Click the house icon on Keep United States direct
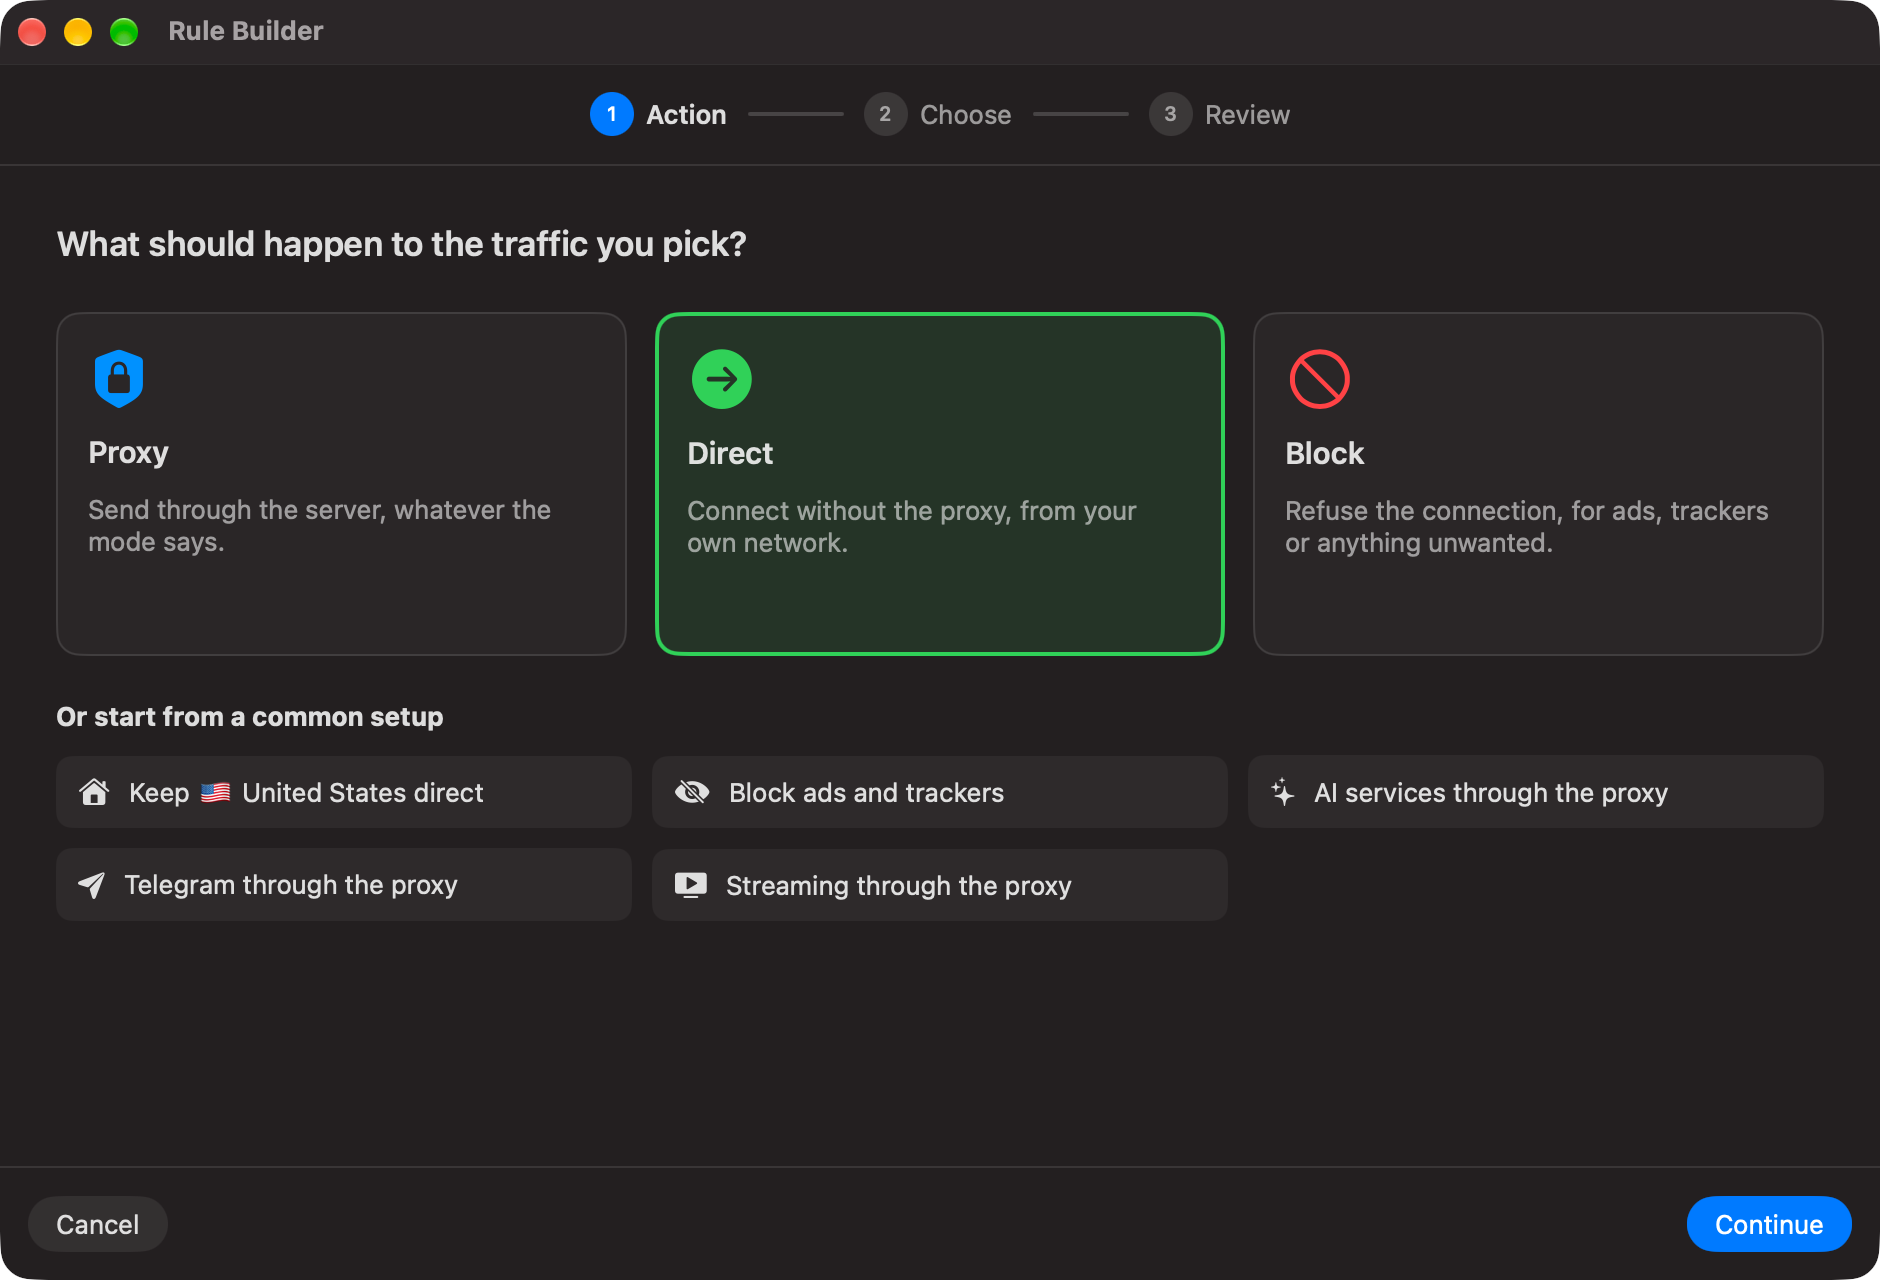This screenshot has width=1880, height=1280. (94, 792)
